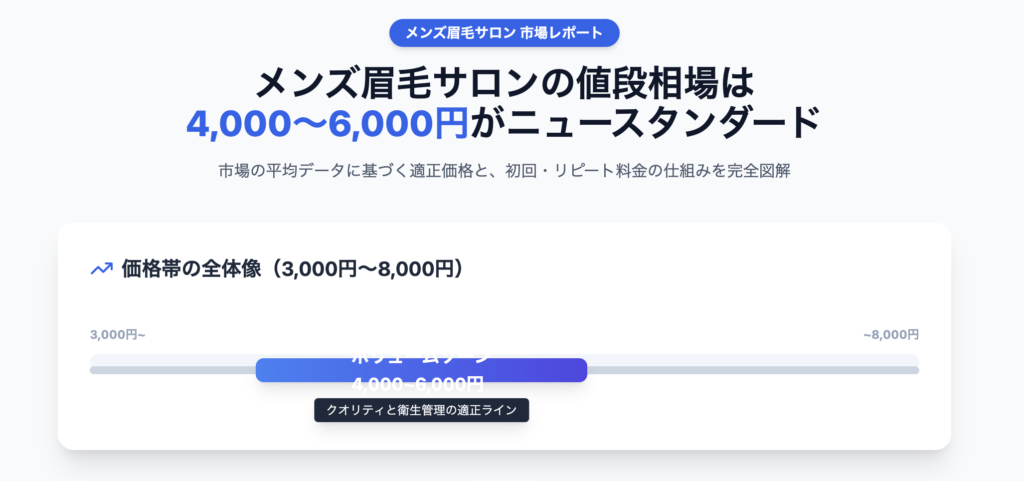1024x481 pixels.
Task: Click the 3,000円~ minimum price label
Action: 118,334
